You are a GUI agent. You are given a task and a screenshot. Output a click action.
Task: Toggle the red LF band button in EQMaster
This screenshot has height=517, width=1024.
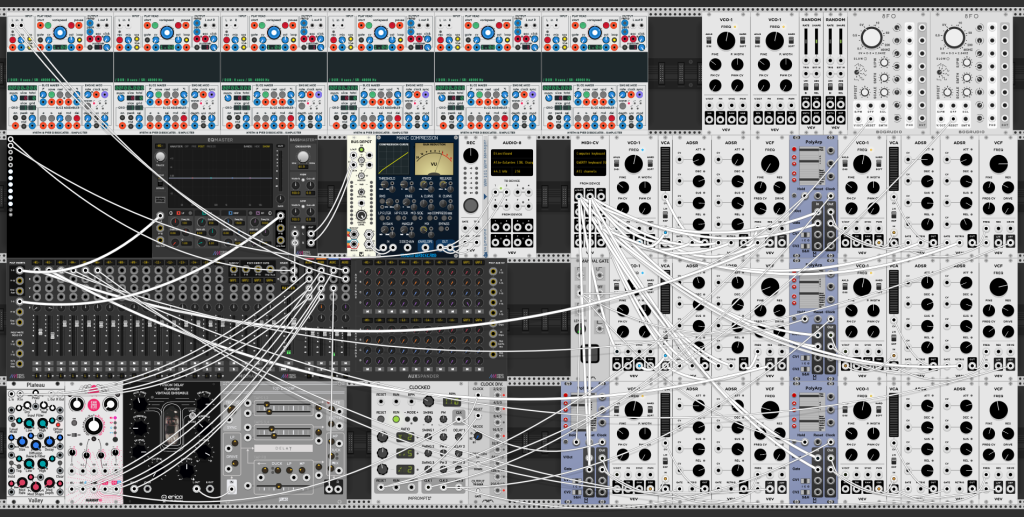coord(178,213)
